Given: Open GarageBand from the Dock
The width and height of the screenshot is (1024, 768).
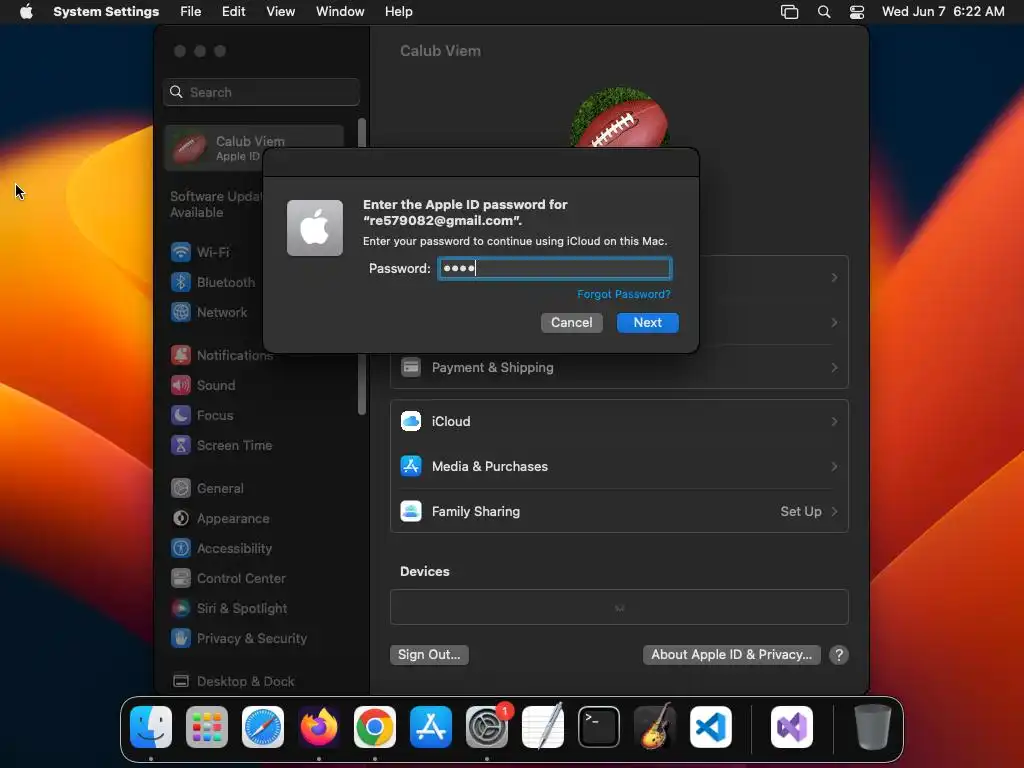Looking at the screenshot, I should point(655,727).
